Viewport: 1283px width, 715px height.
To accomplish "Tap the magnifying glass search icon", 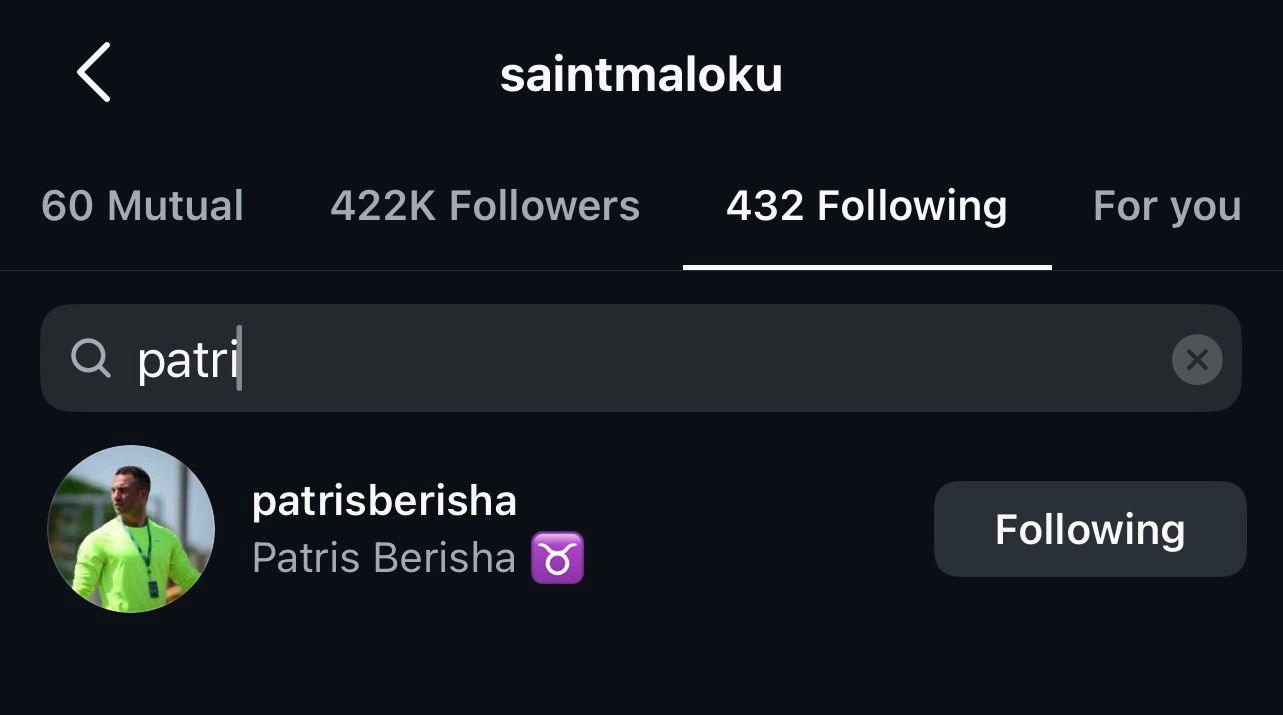I will pyautogui.click(x=91, y=358).
